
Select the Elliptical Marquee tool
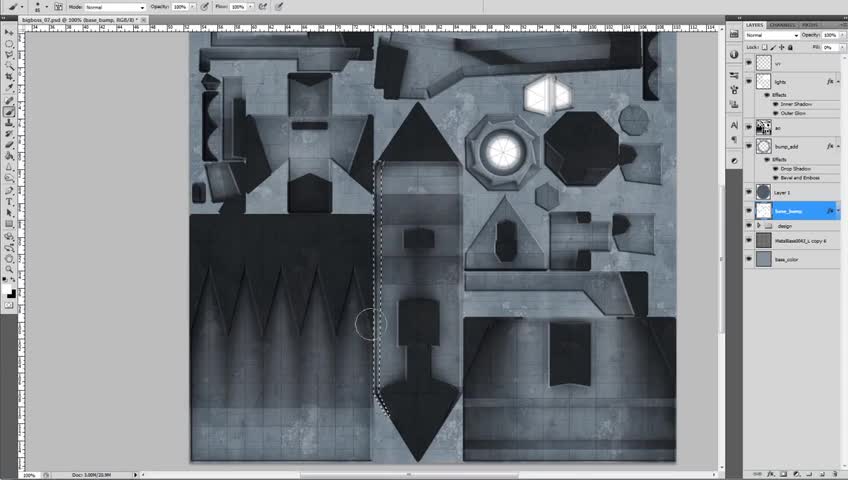(9, 44)
